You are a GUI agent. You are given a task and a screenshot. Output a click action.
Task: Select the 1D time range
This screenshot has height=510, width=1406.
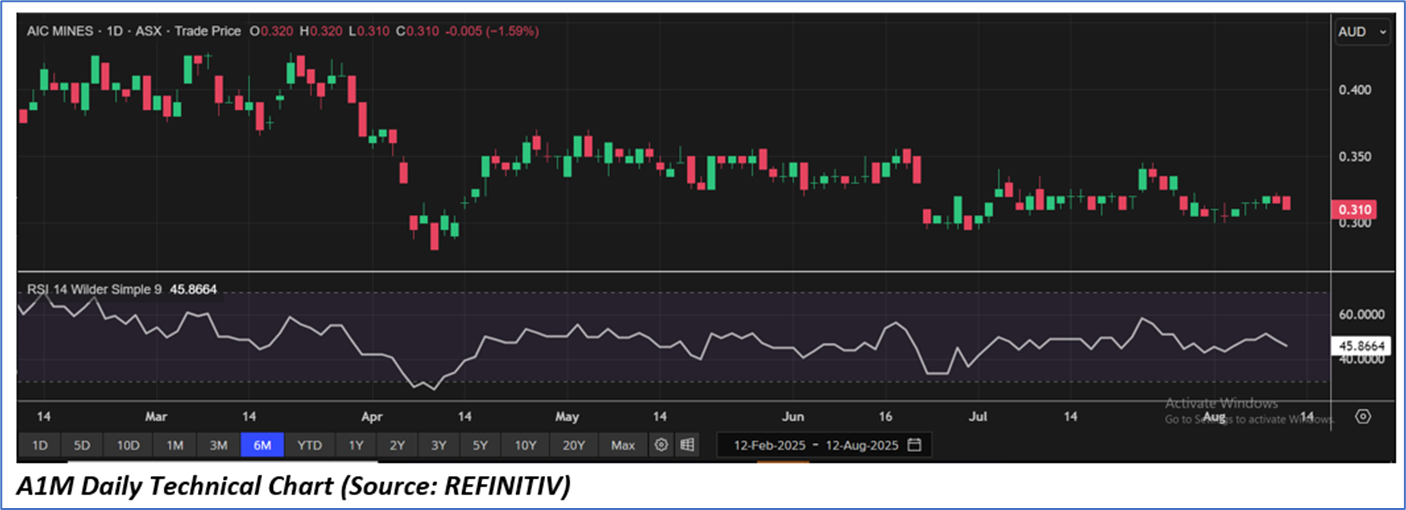click(39, 444)
